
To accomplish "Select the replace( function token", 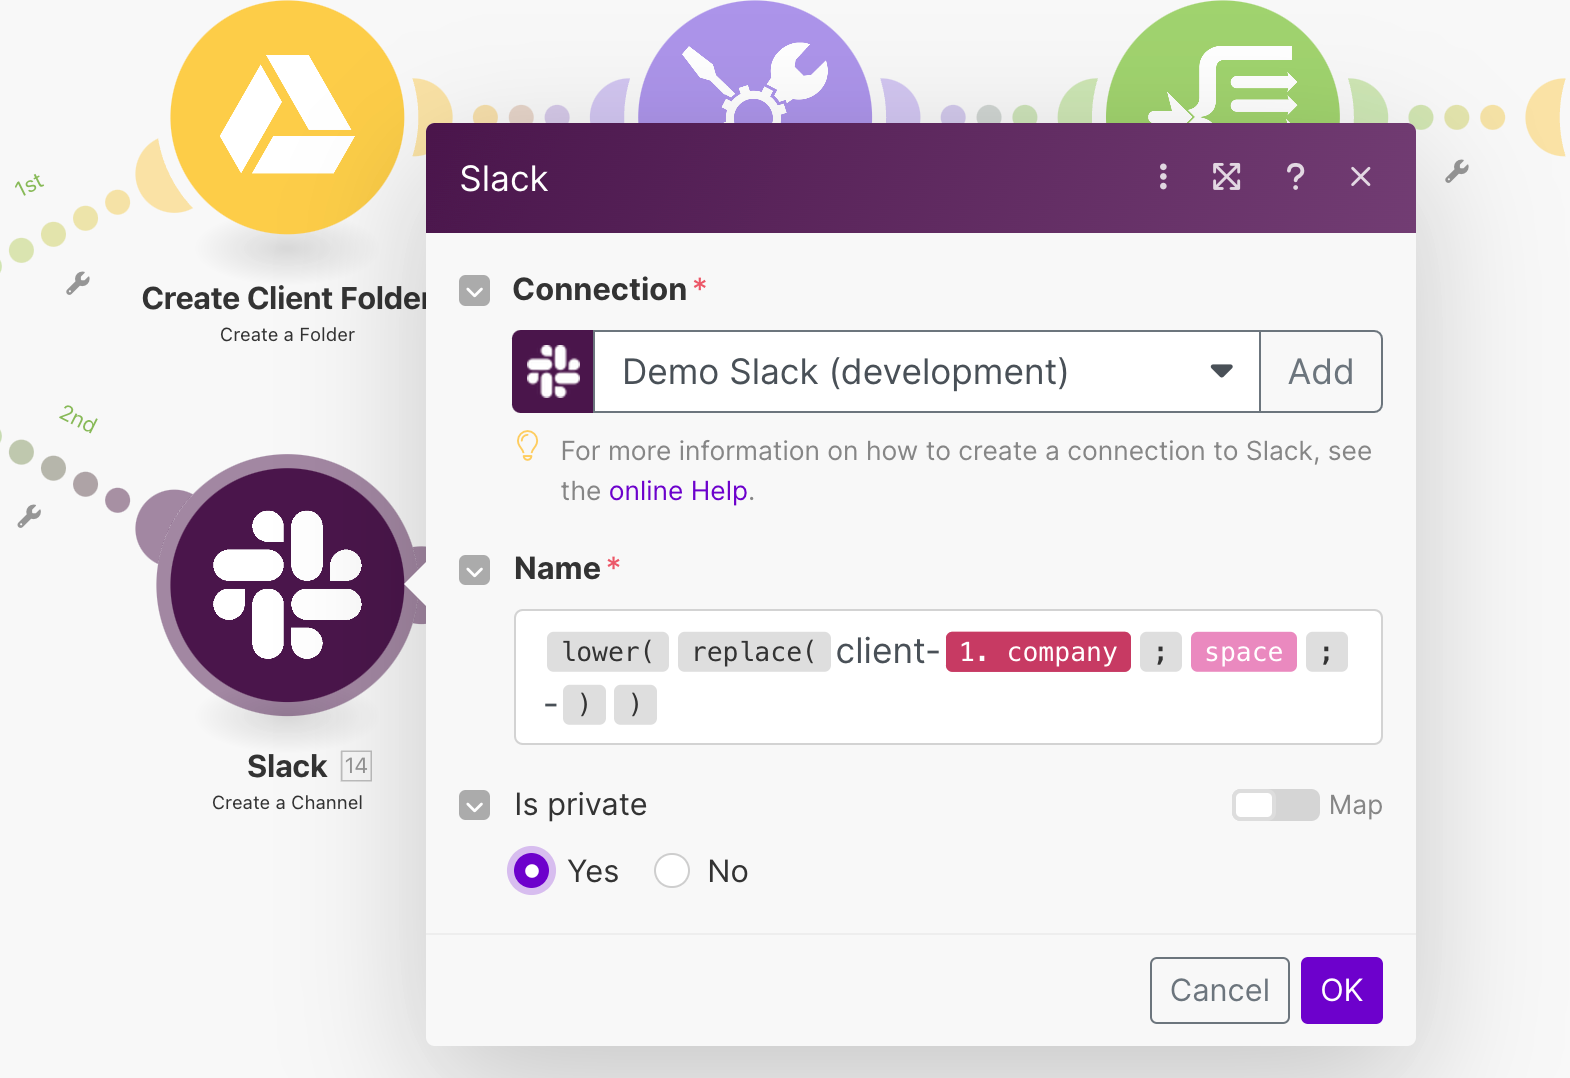I will tap(754, 652).
